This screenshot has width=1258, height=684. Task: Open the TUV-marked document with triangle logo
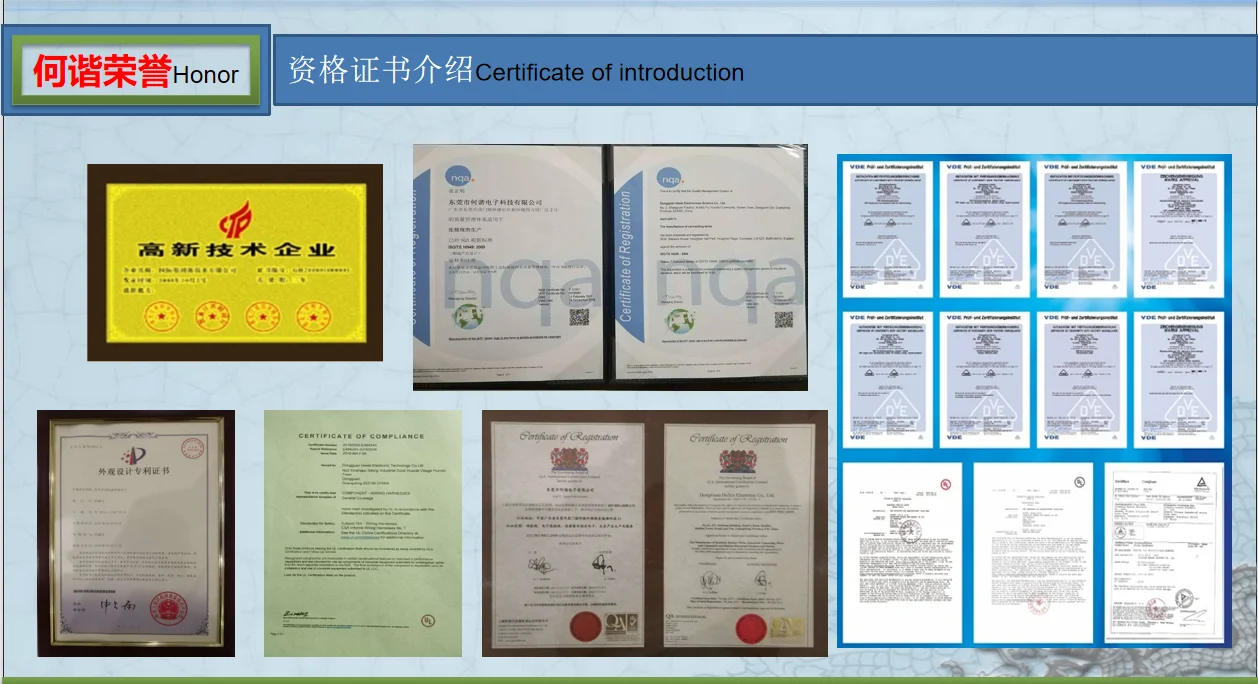[x=1164, y=553]
